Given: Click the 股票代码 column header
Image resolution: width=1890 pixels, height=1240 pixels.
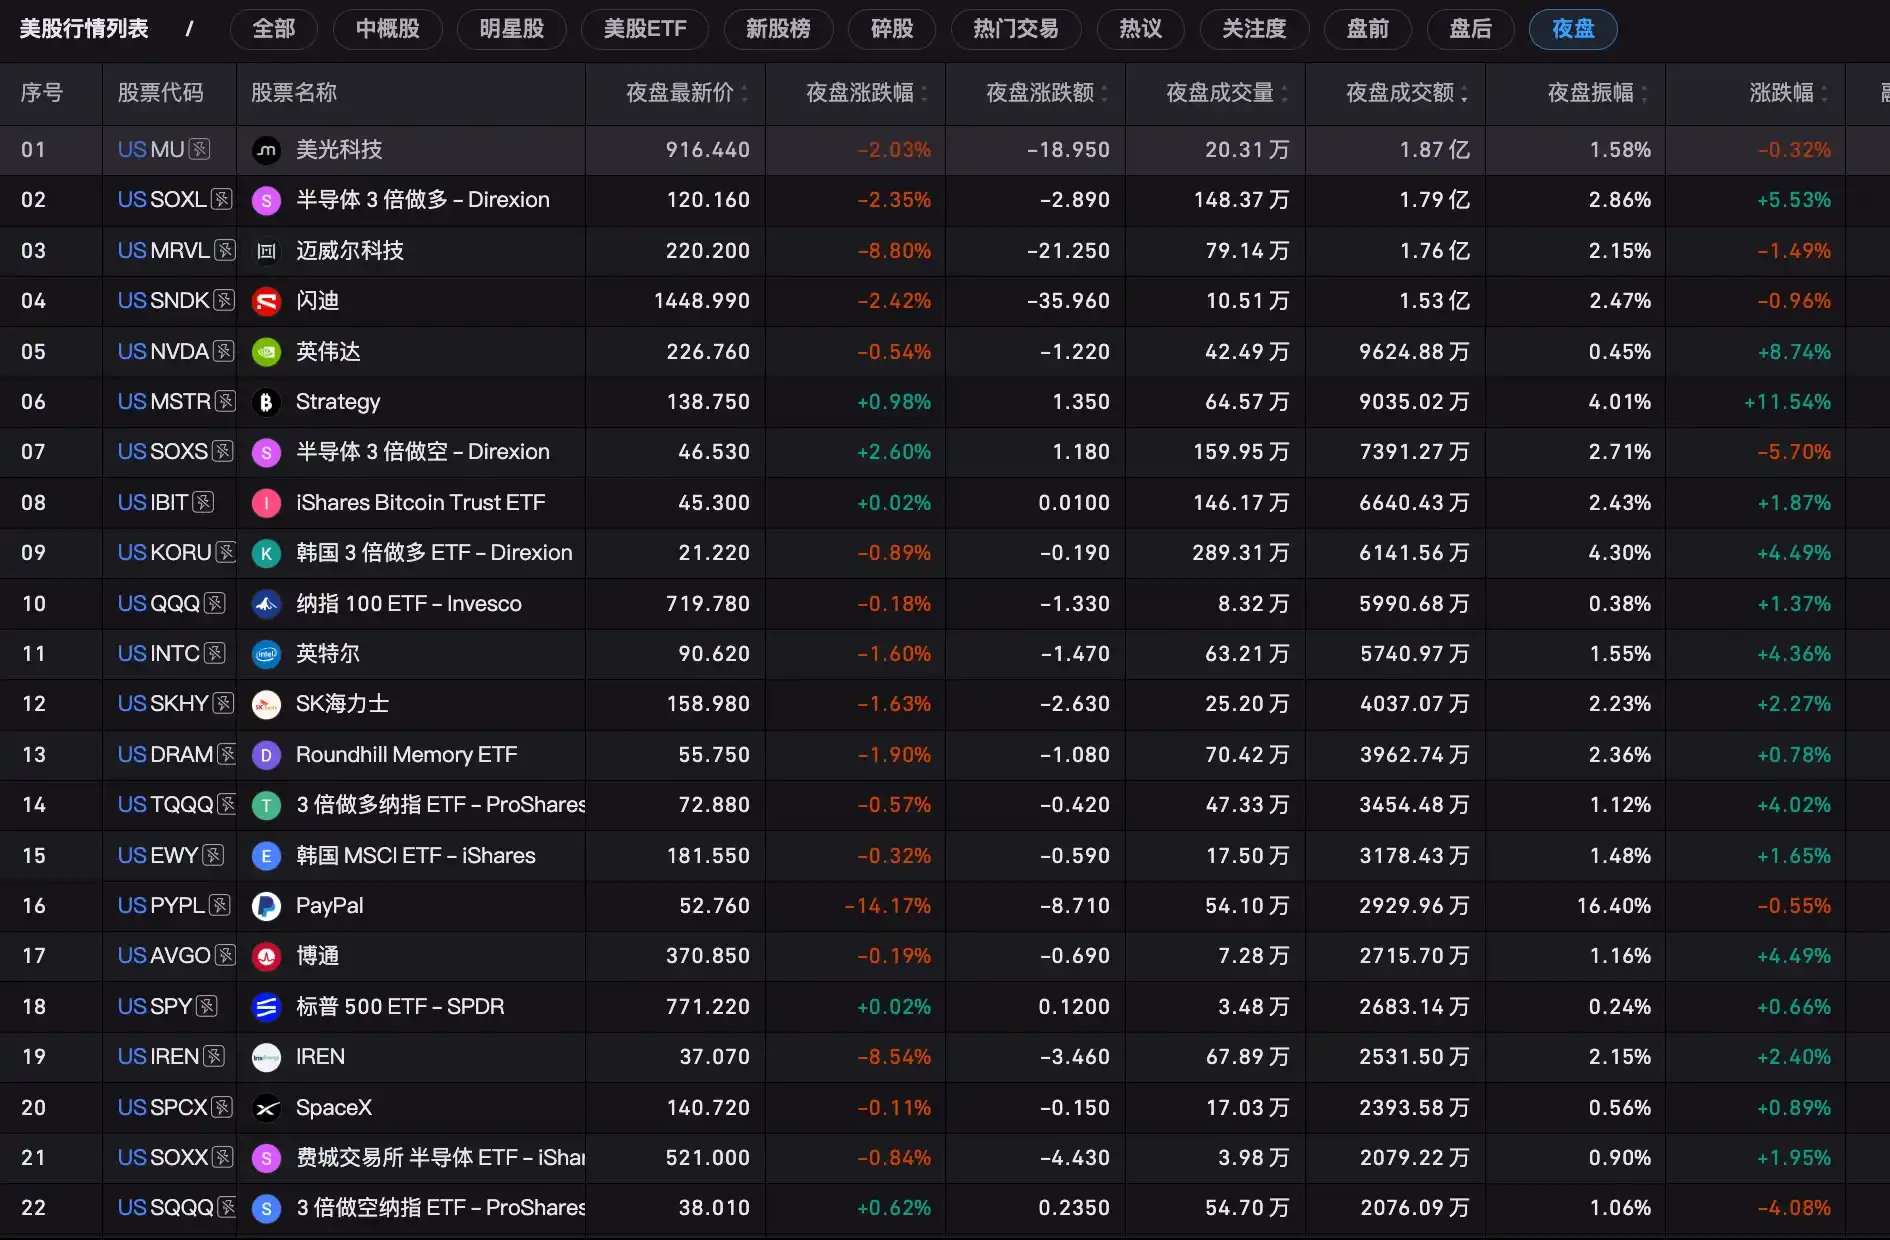Looking at the screenshot, I should (x=160, y=93).
